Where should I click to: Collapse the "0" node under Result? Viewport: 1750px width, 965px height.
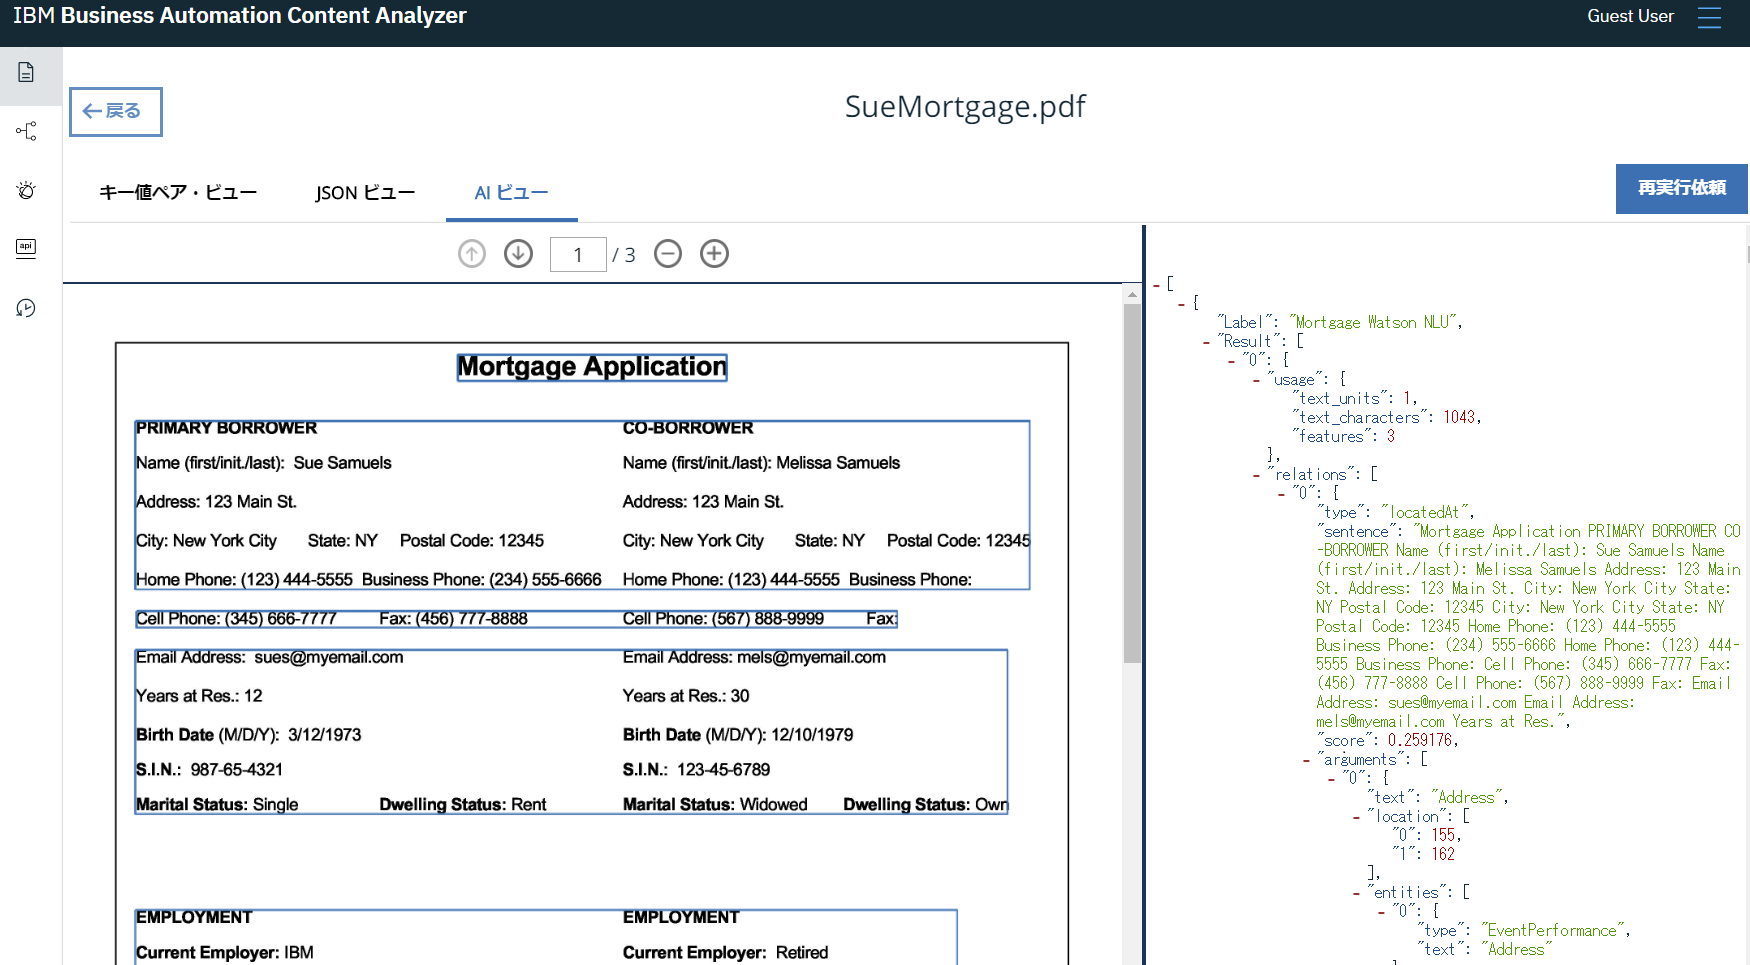(x=1232, y=361)
